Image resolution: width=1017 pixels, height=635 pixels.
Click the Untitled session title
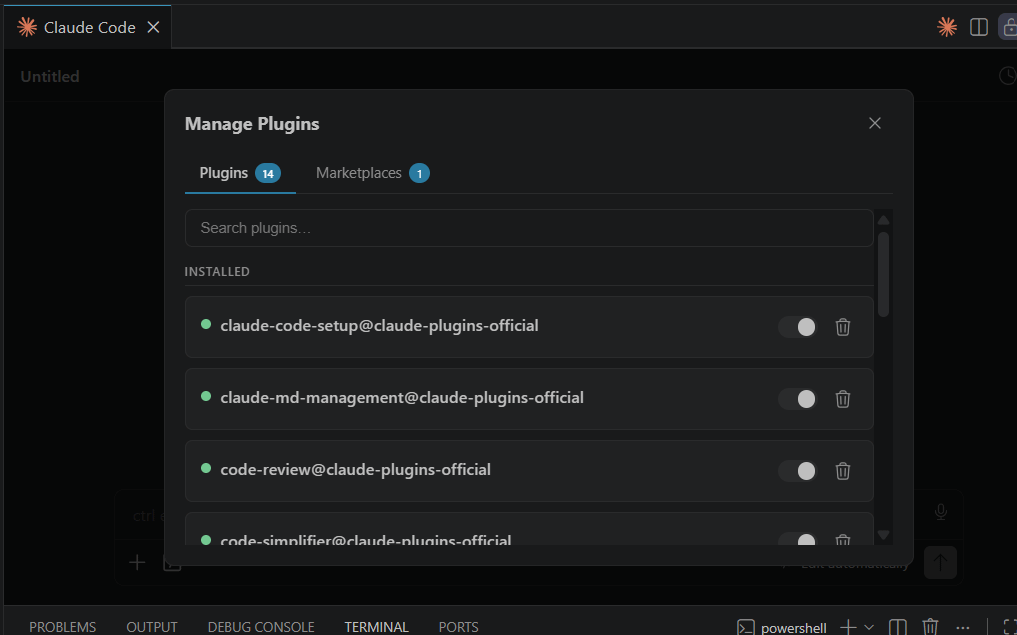point(50,77)
